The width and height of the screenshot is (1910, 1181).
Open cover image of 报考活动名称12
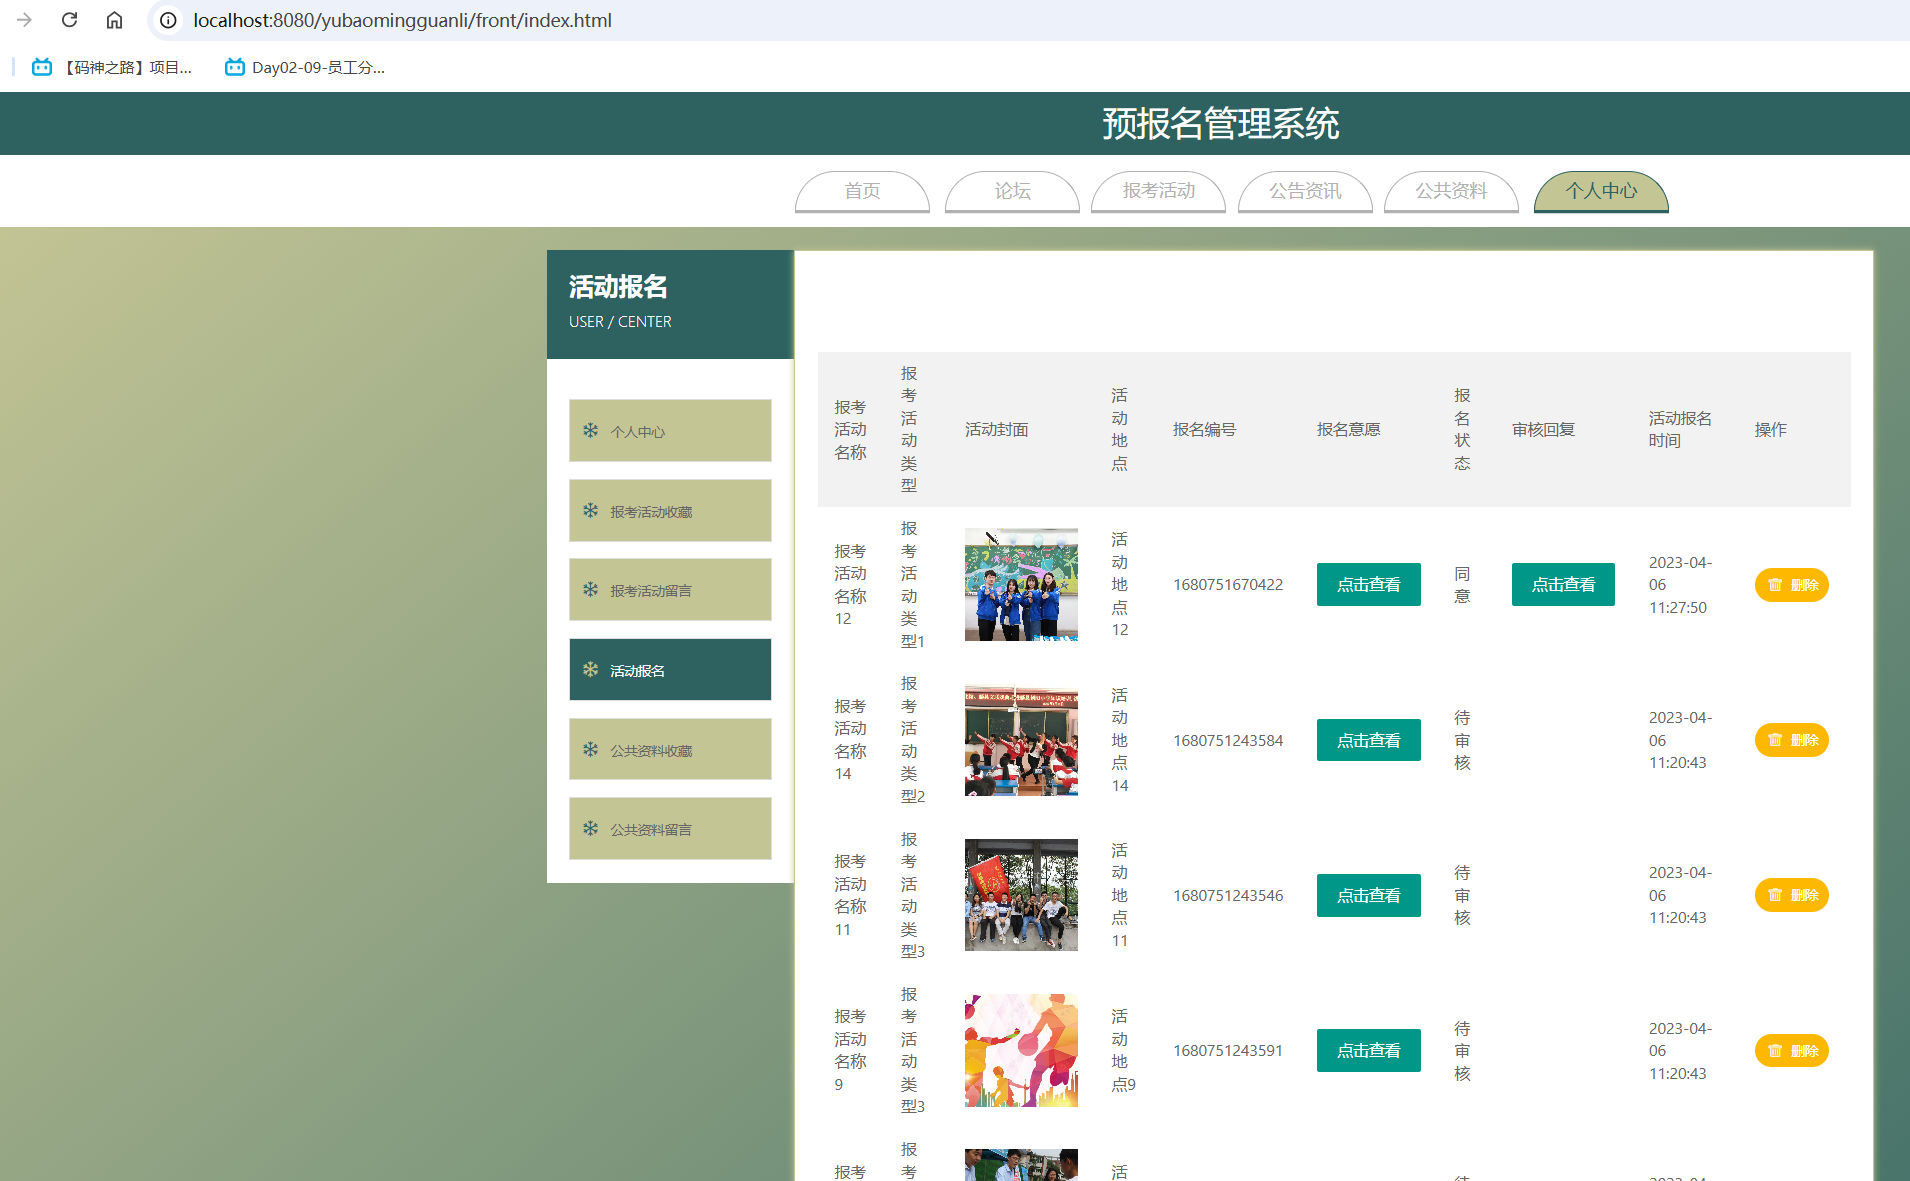click(x=1021, y=585)
